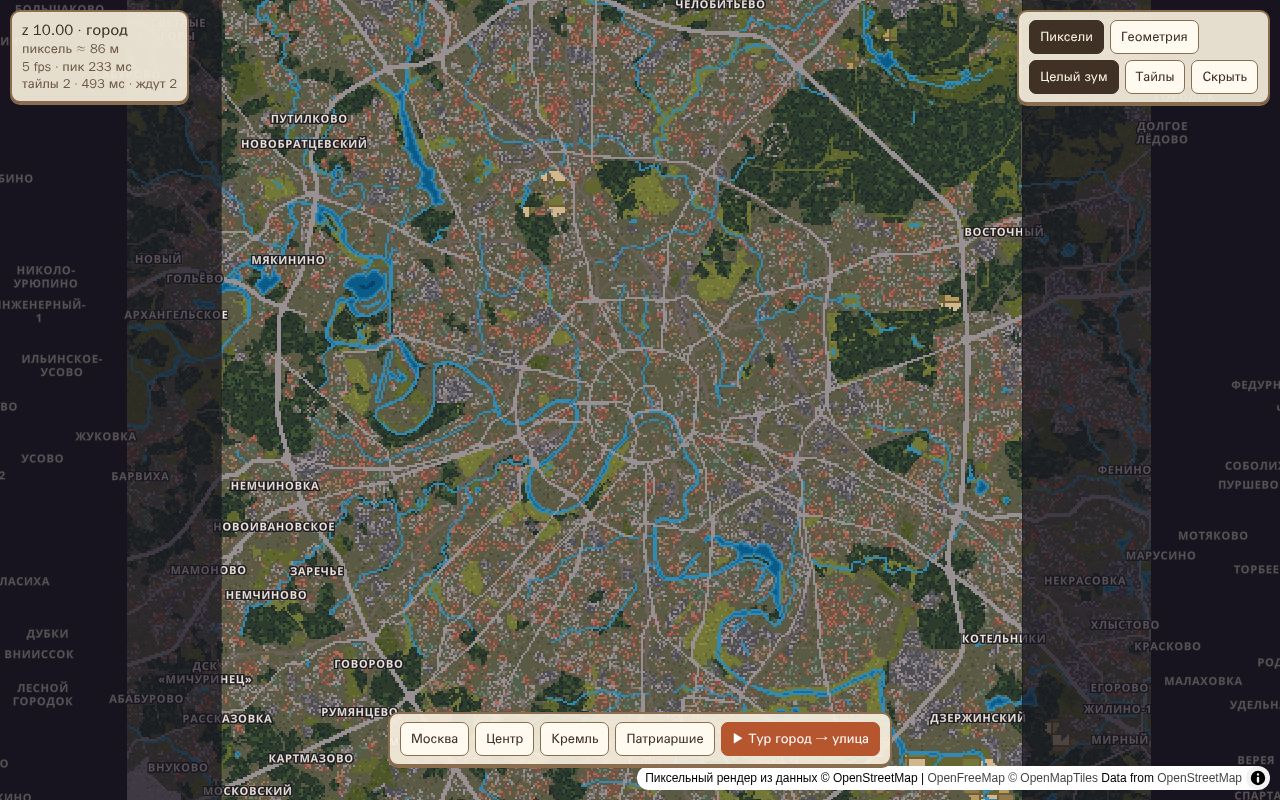
Task: Select the Центр location preset
Action: (x=504, y=739)
